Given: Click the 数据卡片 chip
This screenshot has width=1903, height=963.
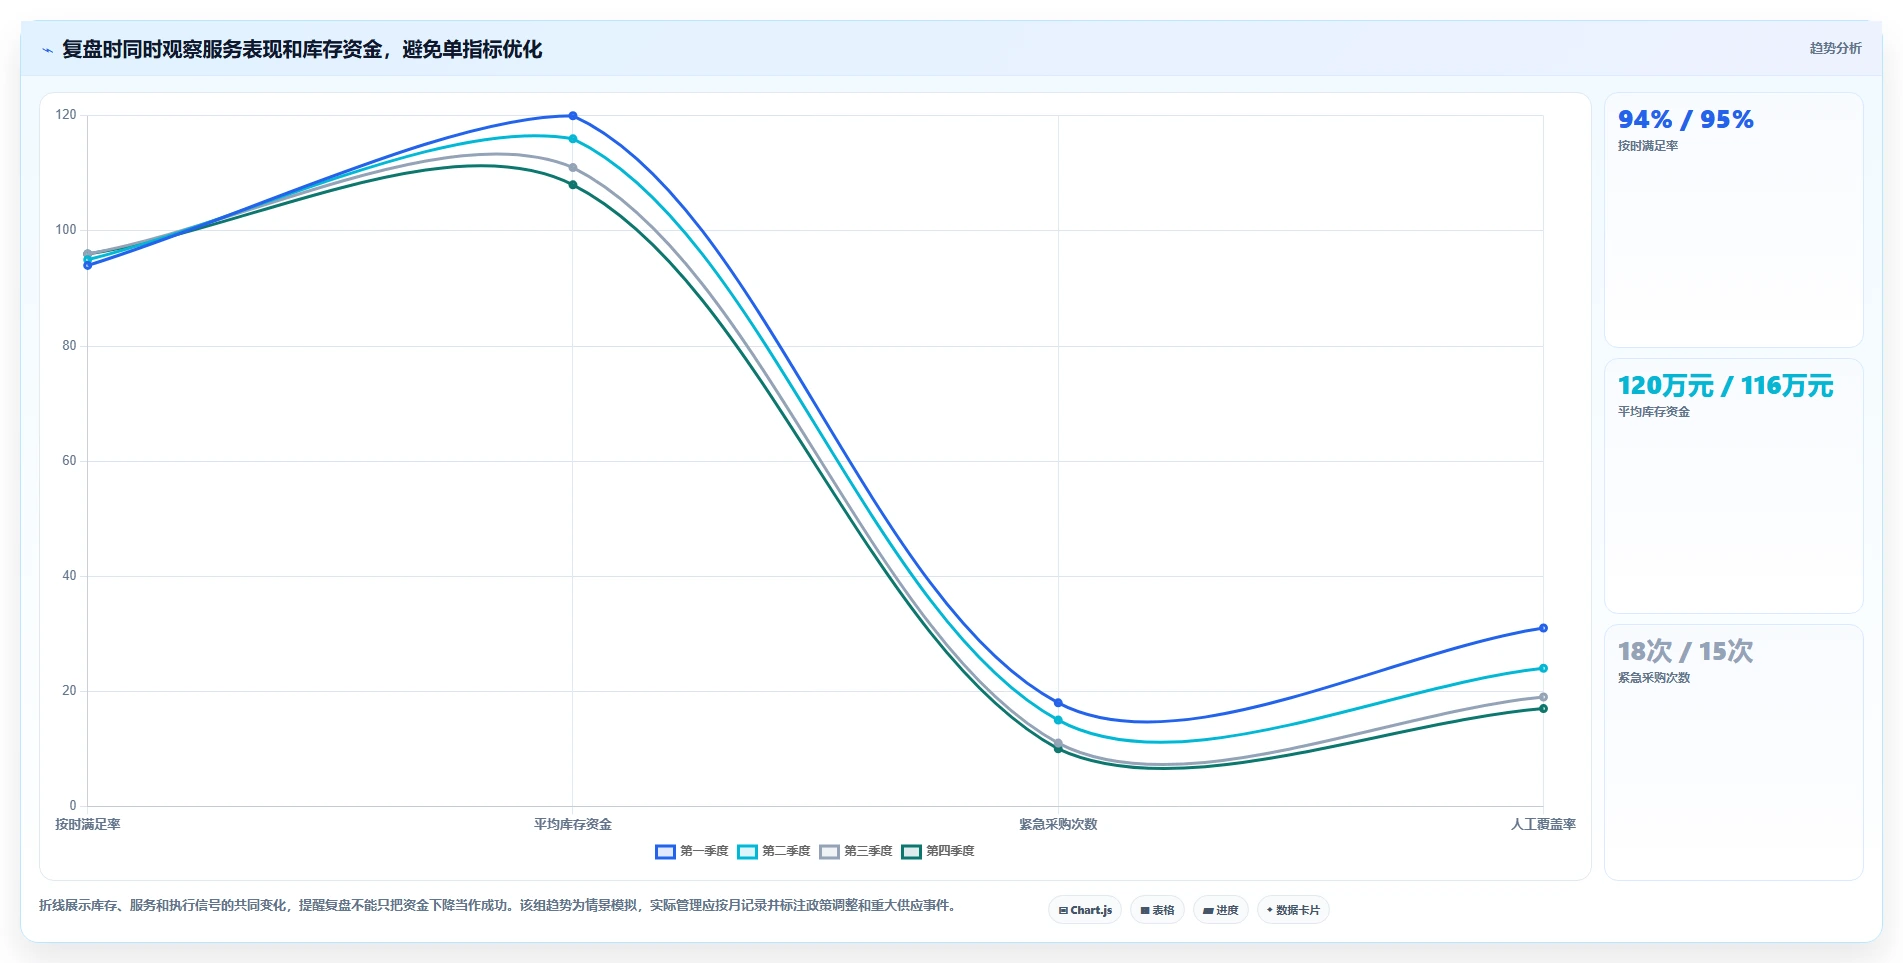Looking at the screenshot, I should tap(1293, 910).
